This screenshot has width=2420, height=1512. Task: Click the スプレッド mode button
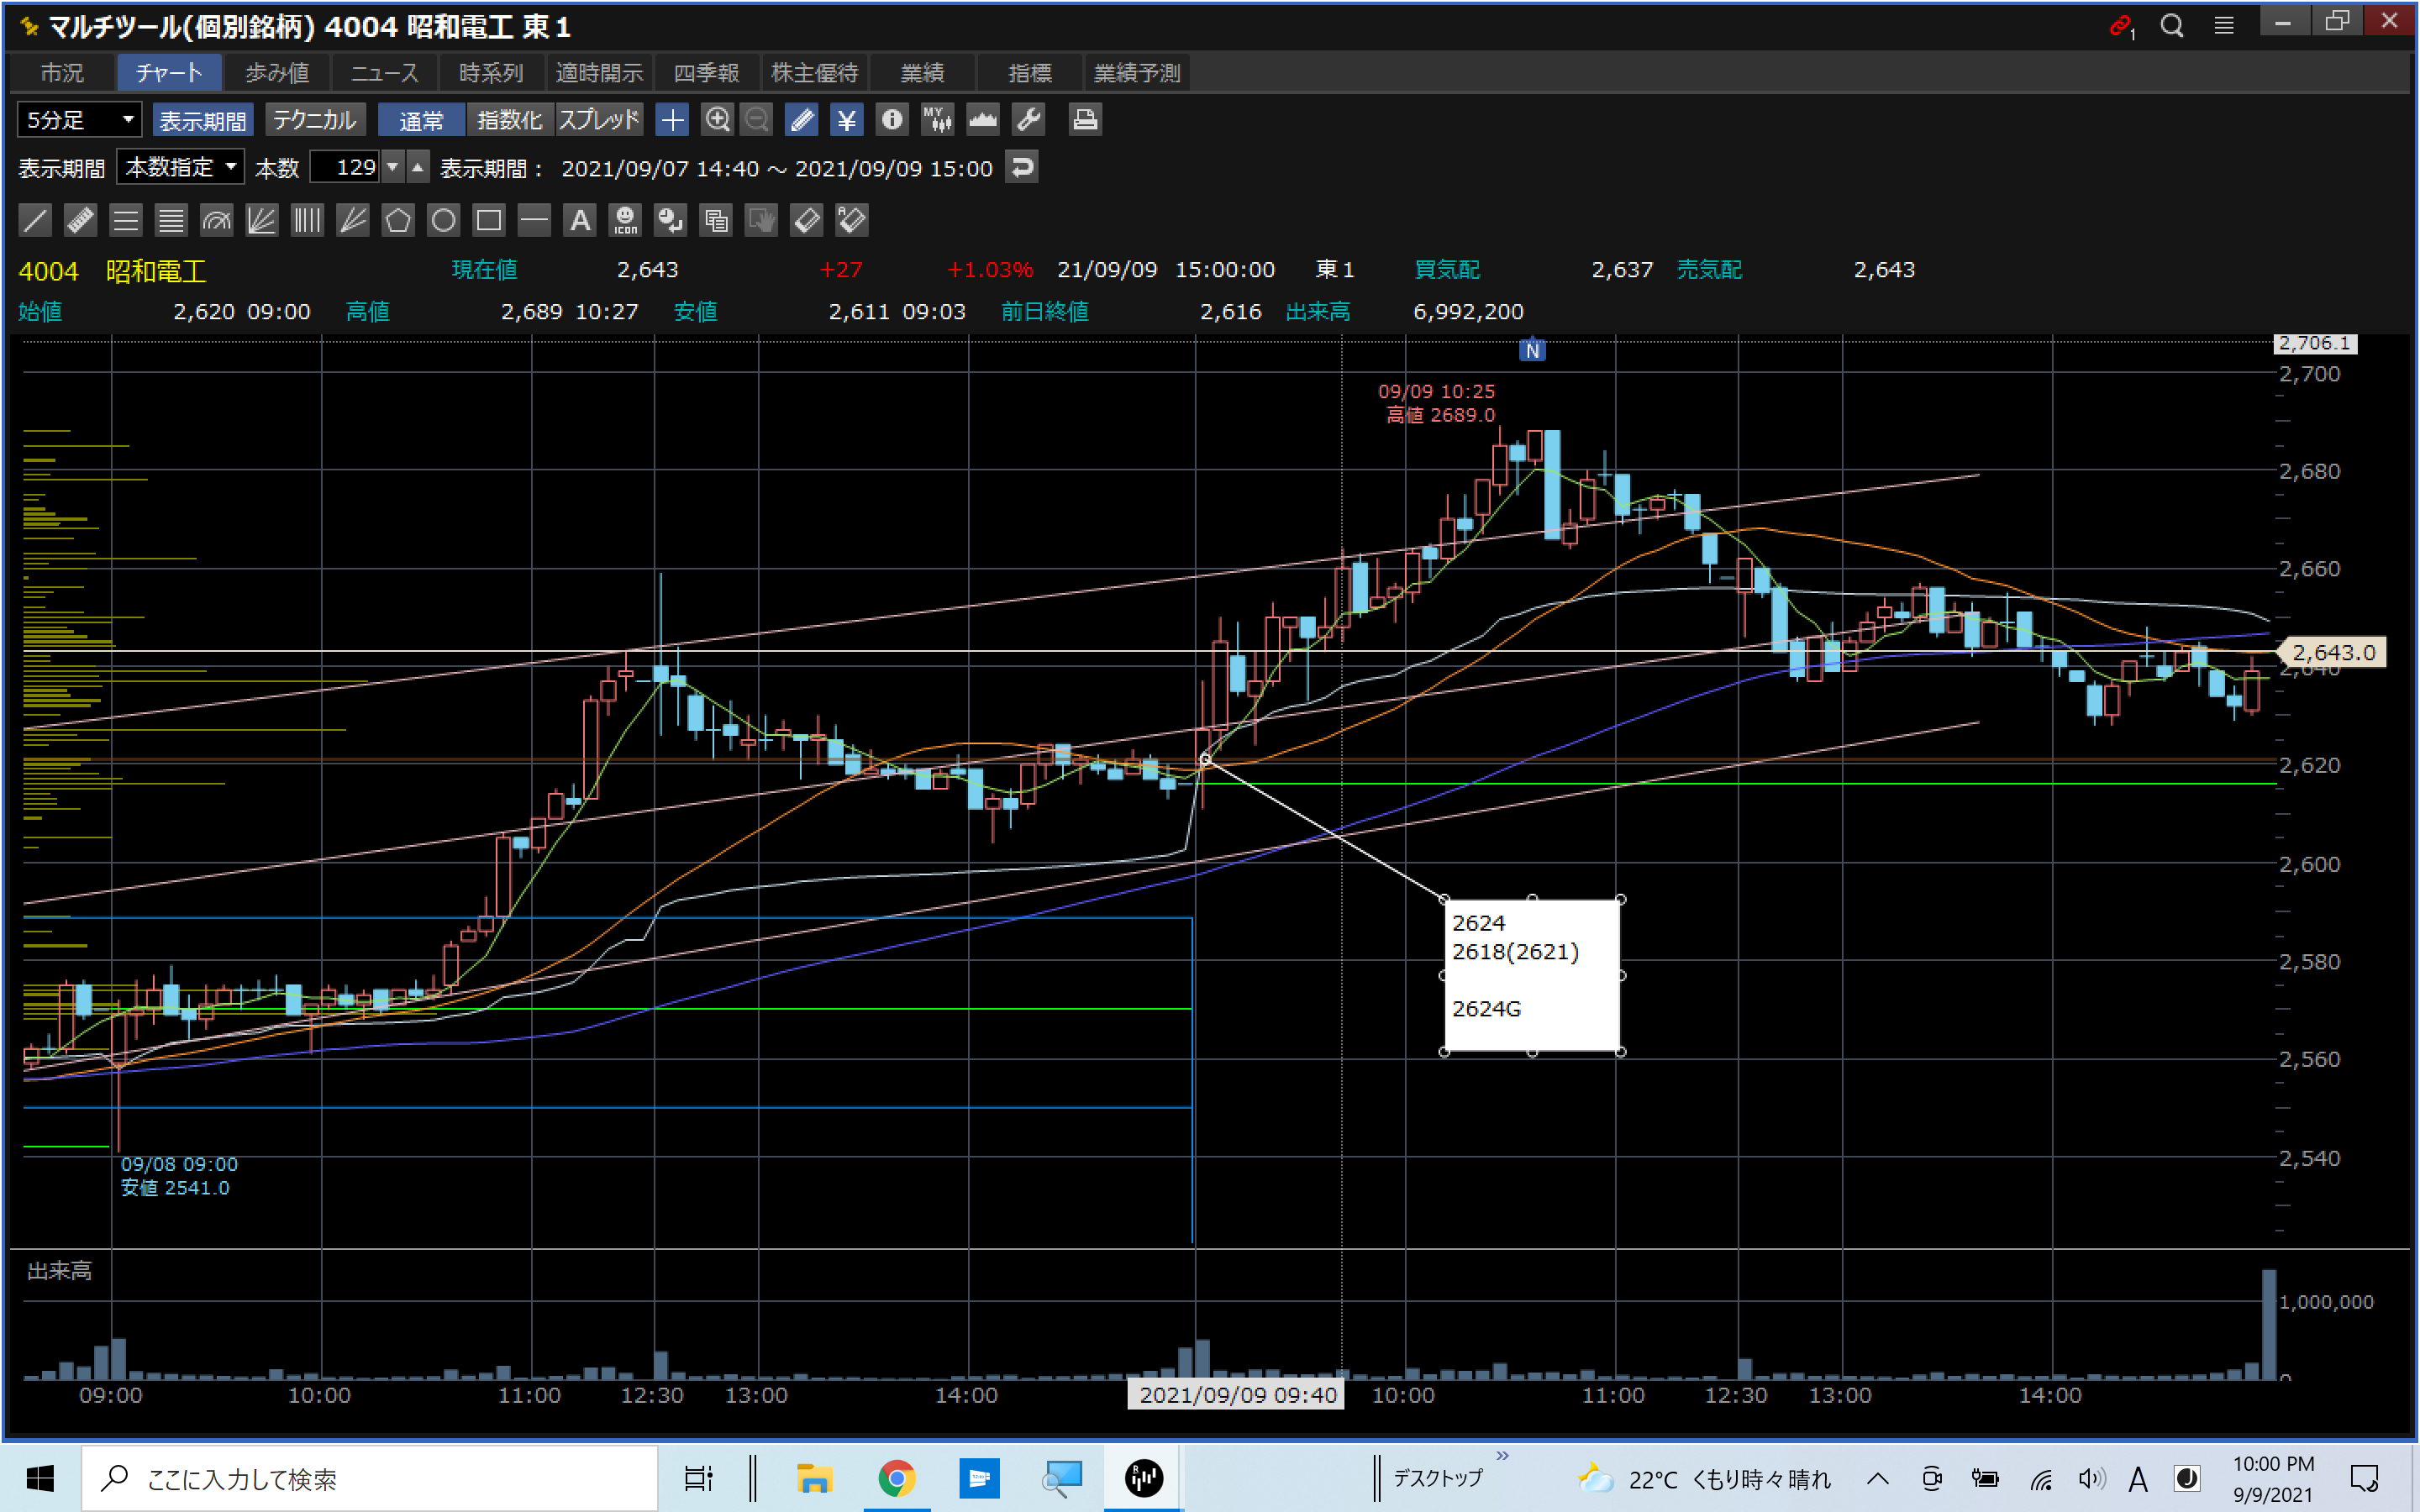(598, 120)
